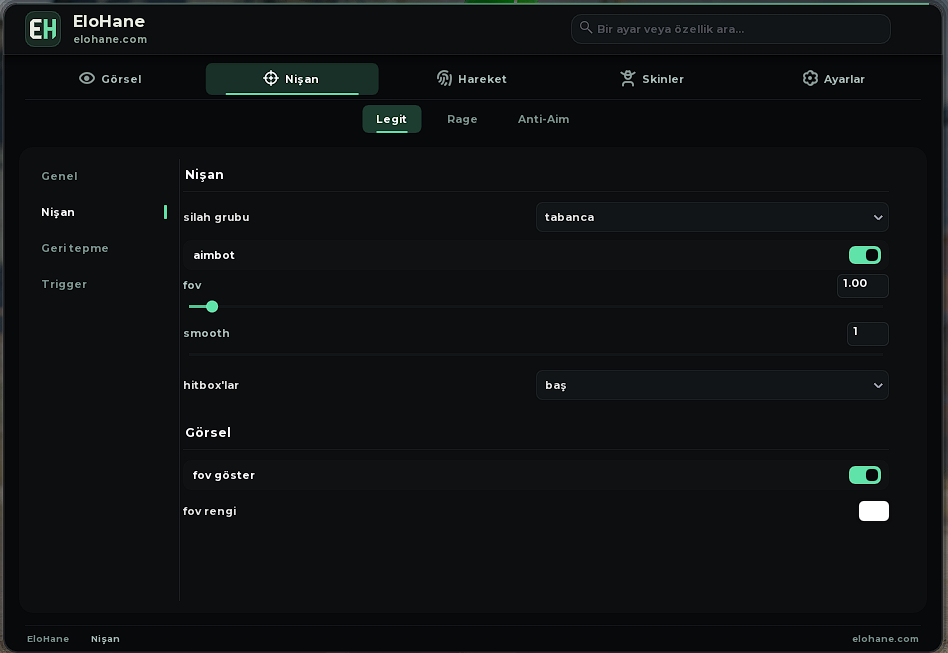Screen dimensions: 948x653
Task: Open the white fov rengi color swatch
Action: coord(874,511)
